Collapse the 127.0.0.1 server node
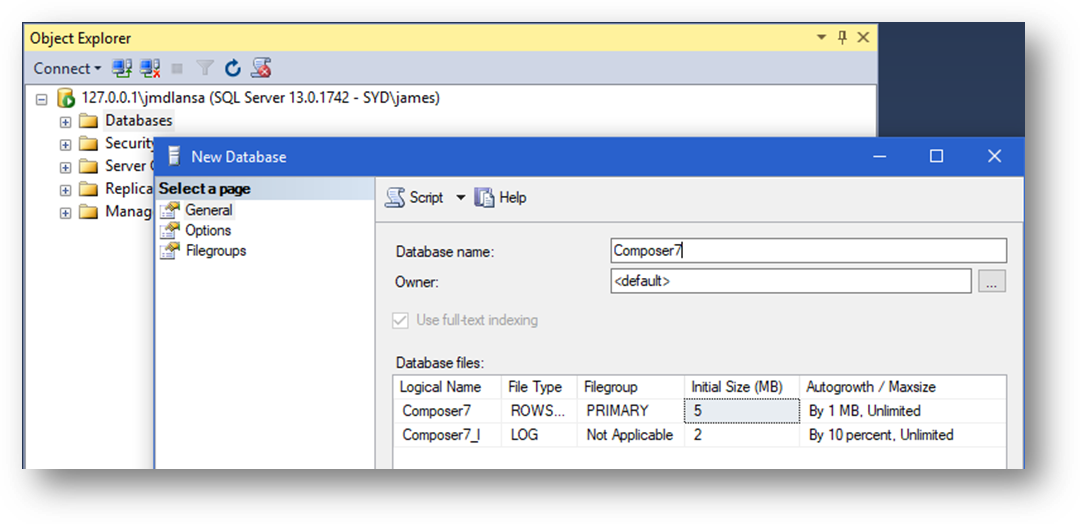 42,99
